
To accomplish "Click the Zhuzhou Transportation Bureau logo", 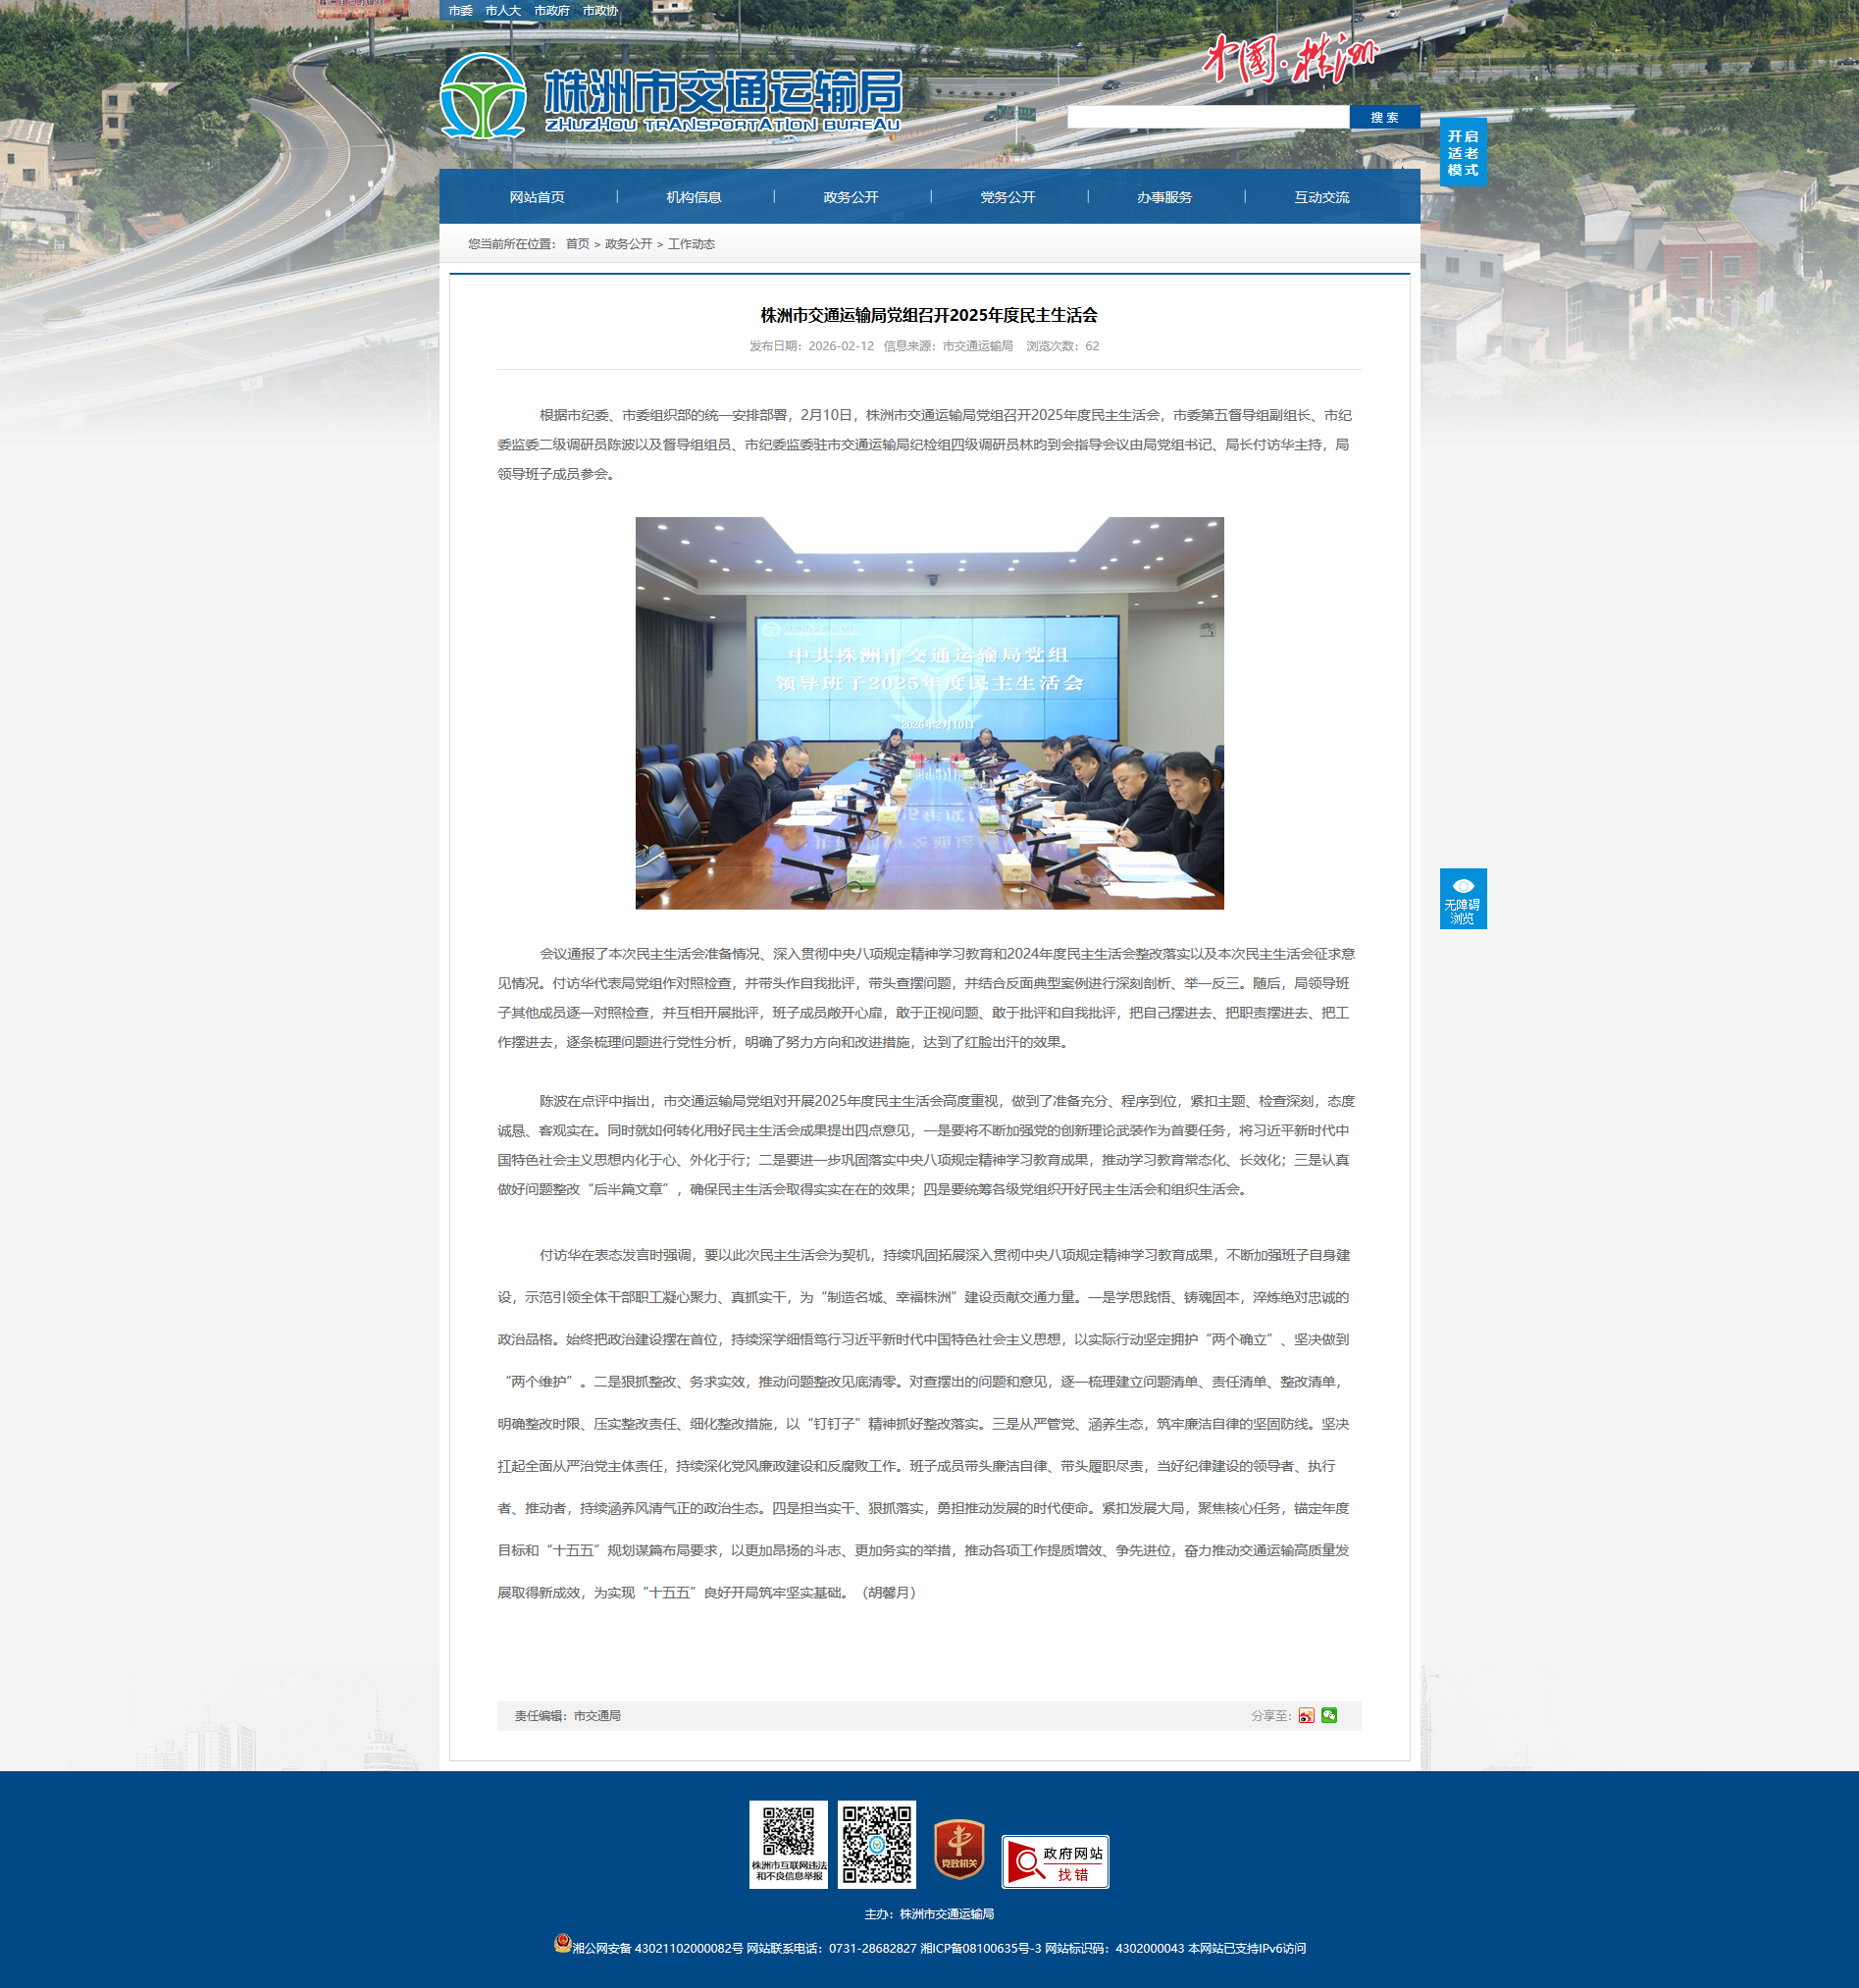I will [x=671, y=98].
